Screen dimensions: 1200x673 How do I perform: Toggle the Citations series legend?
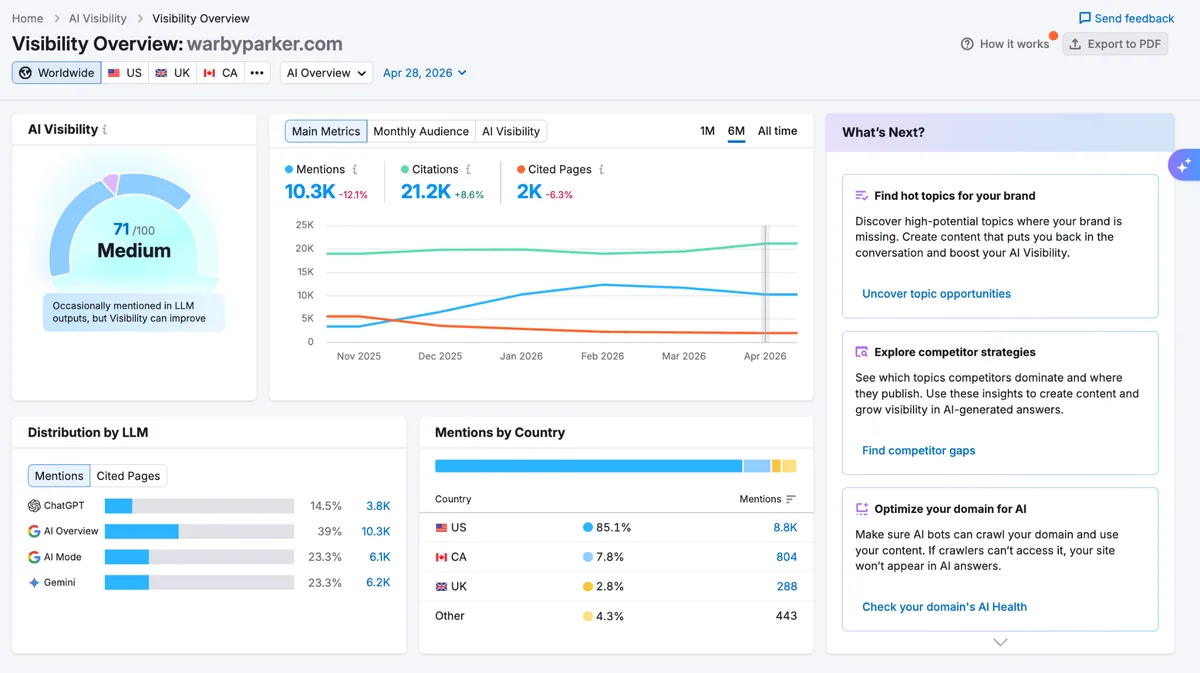[429, 170]
